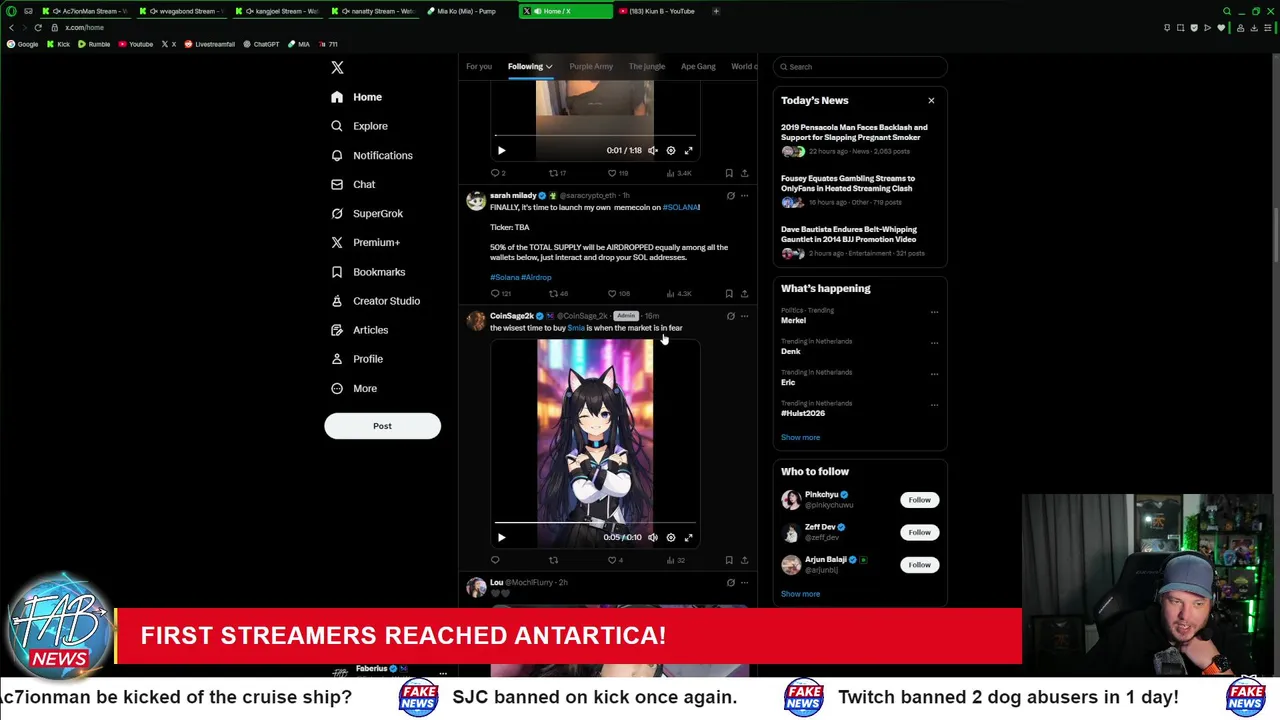Repost CoinSage2k's anime video post
Viewport: 1280px width, 720px height.
click(553, 560)
